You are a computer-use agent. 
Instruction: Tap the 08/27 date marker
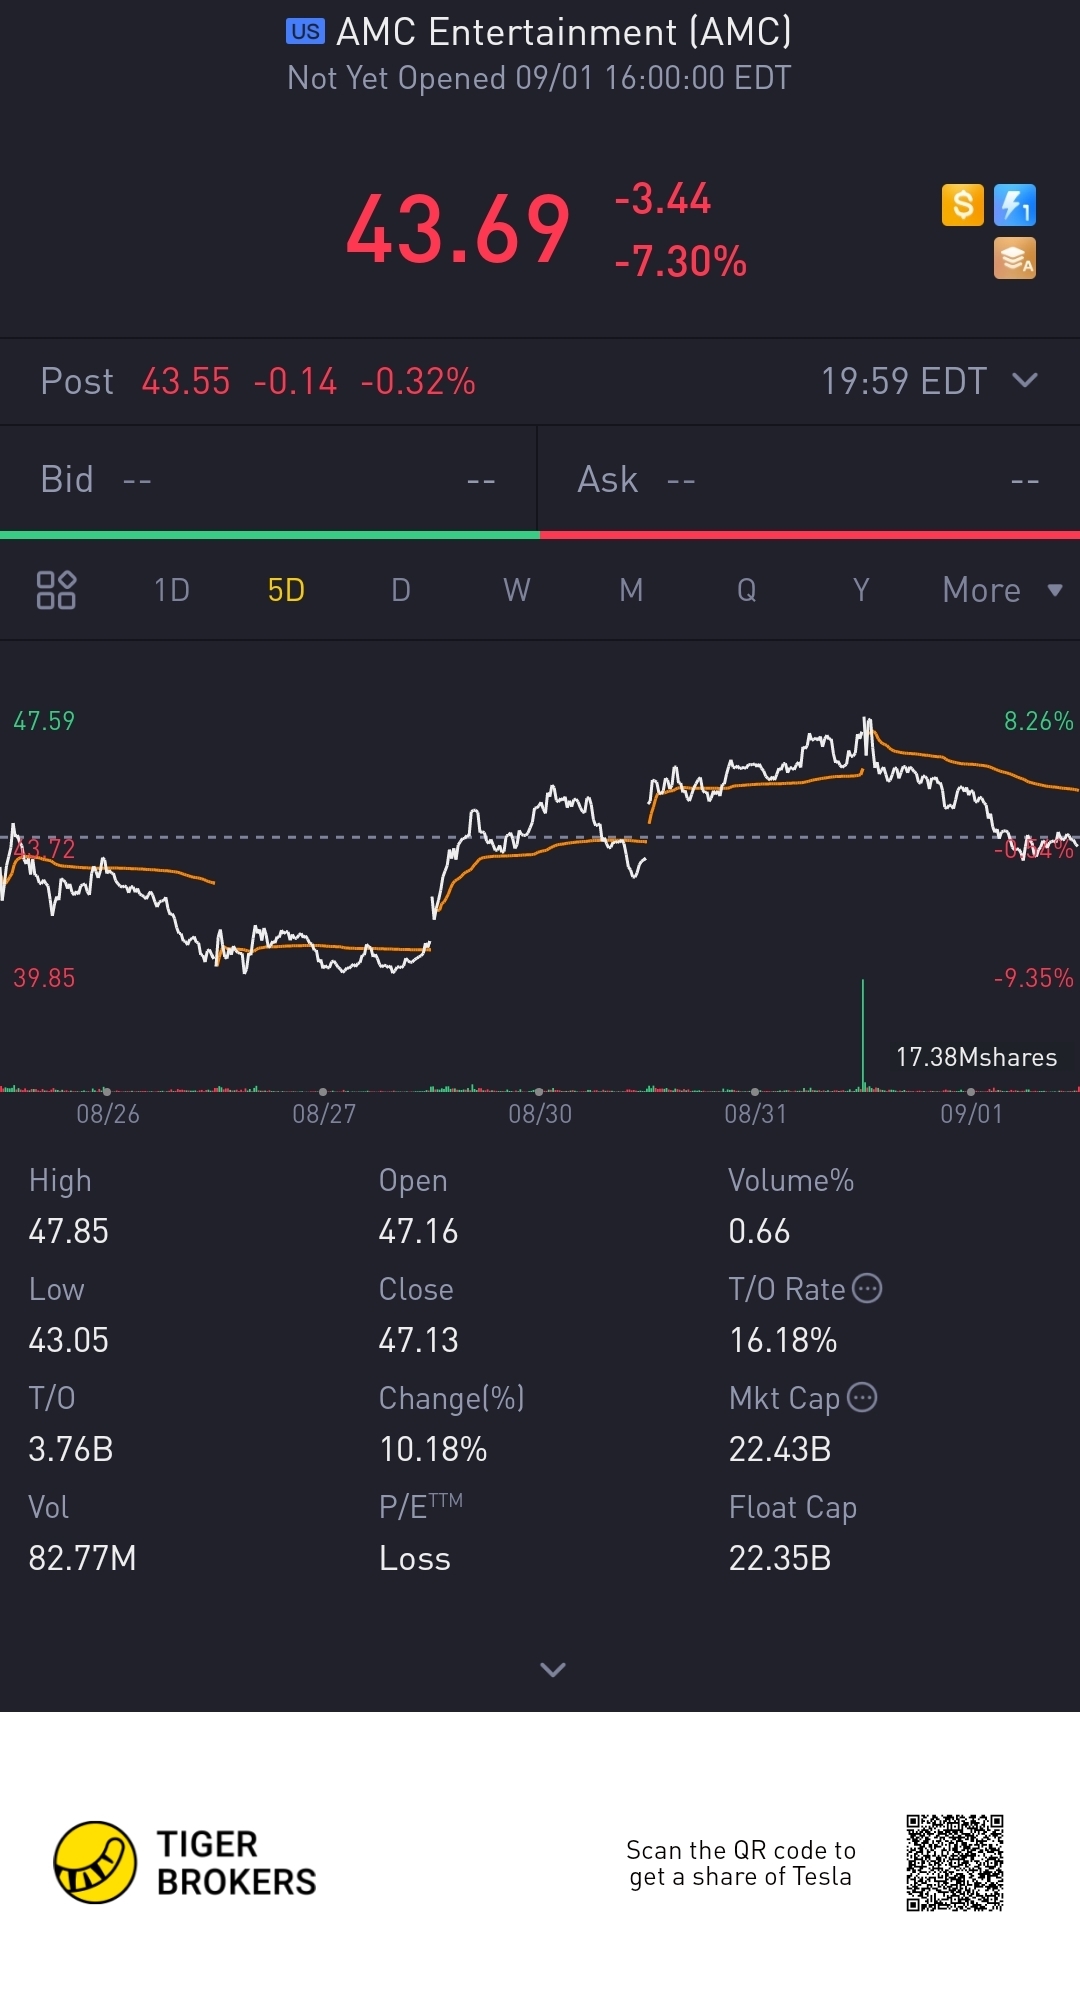(324, 1113)
